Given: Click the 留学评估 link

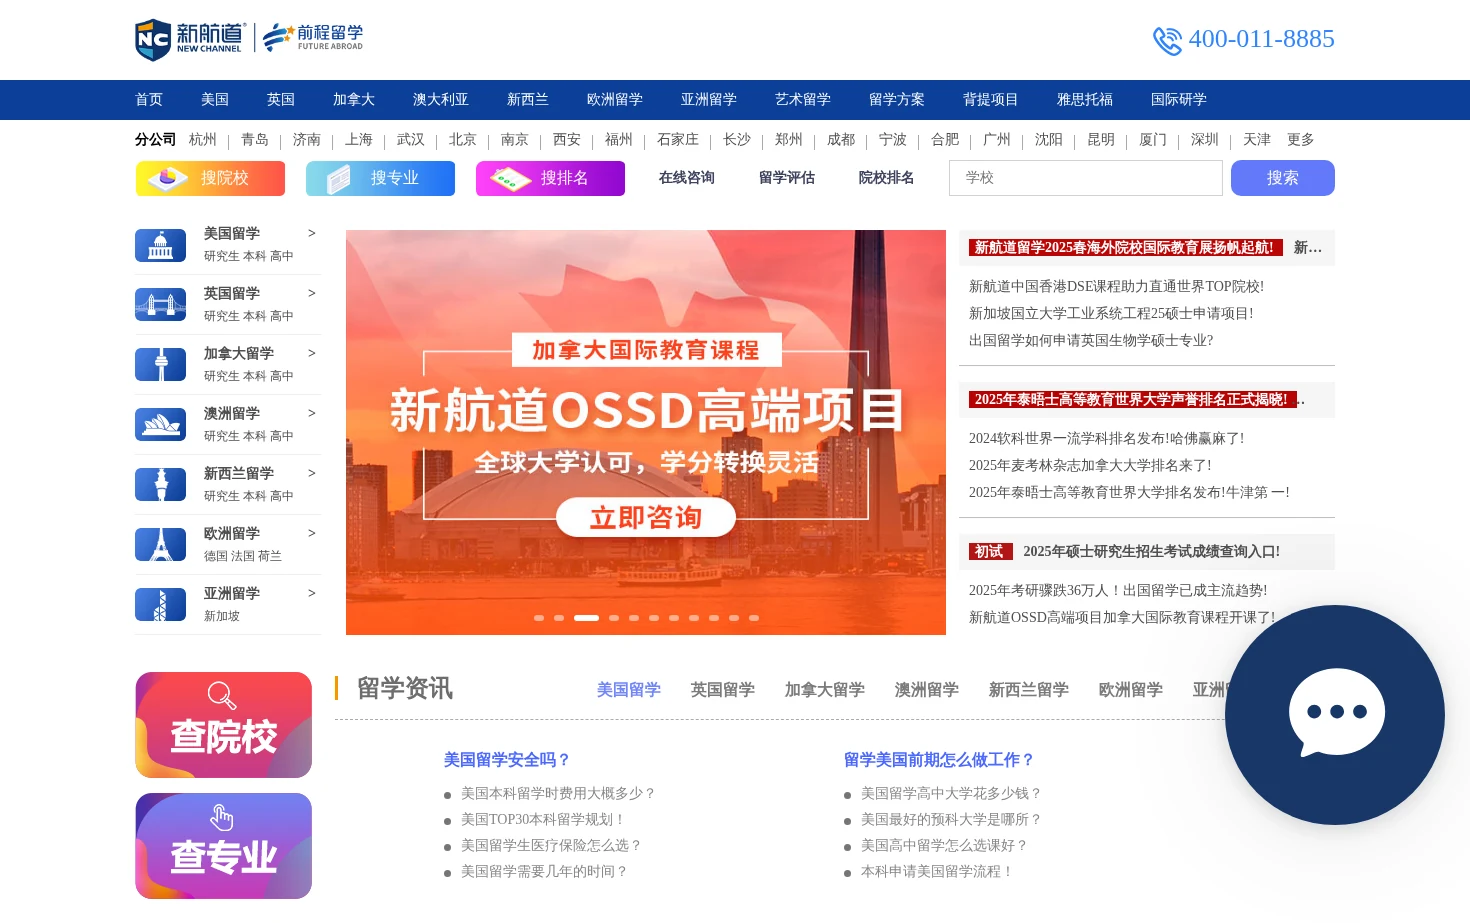Looking at the screenshot, I should (787, 178).
